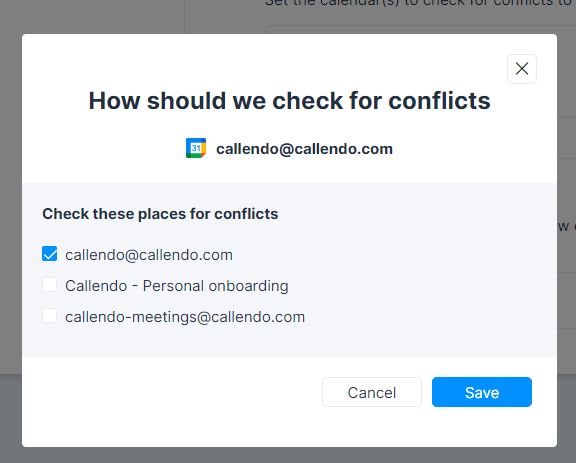
Task: Uncheck the callendo@callendo.com calendar checkbox
Action: pyautogui.click(x=50, y=254)
